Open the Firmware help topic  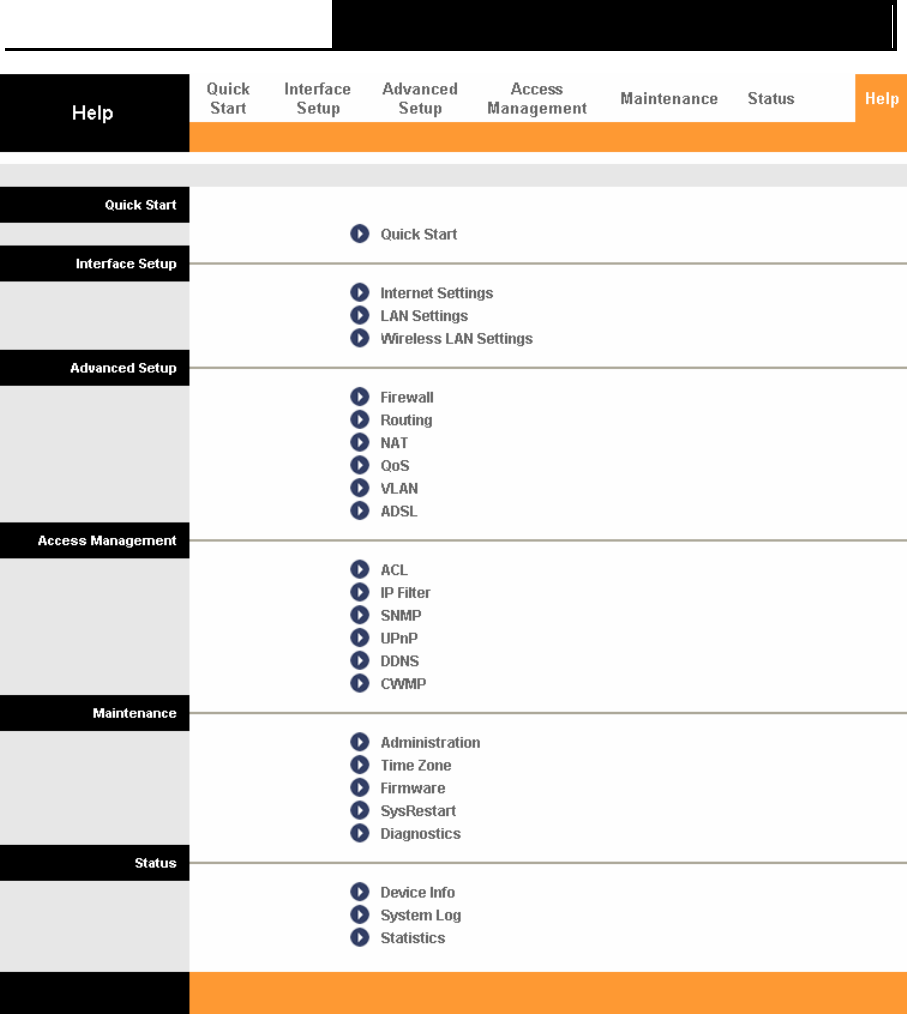pos(413,788)
